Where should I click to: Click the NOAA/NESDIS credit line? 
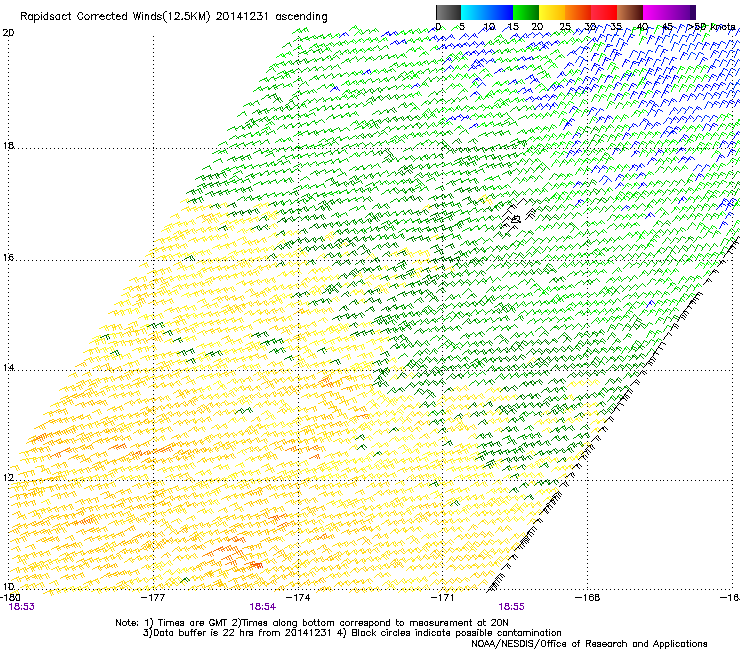click(589, 644)
